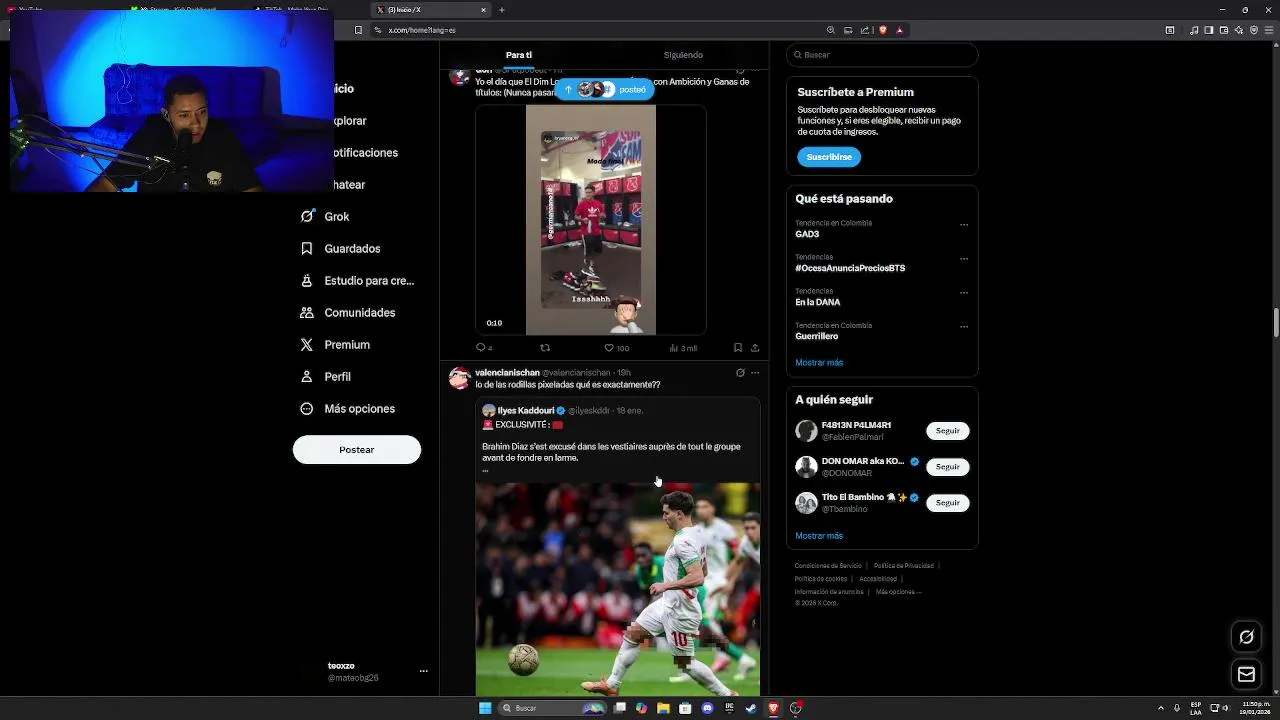Open F4B13N P4LM4R1 profile avatar
The image size is (1280, 720).
click(x=806, y=431)
